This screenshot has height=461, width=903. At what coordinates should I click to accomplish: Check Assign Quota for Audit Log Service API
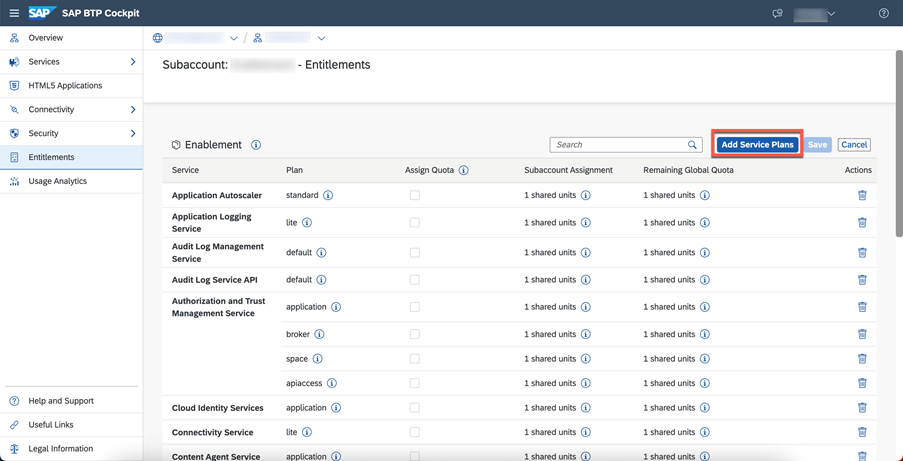(x=415, y=279)
